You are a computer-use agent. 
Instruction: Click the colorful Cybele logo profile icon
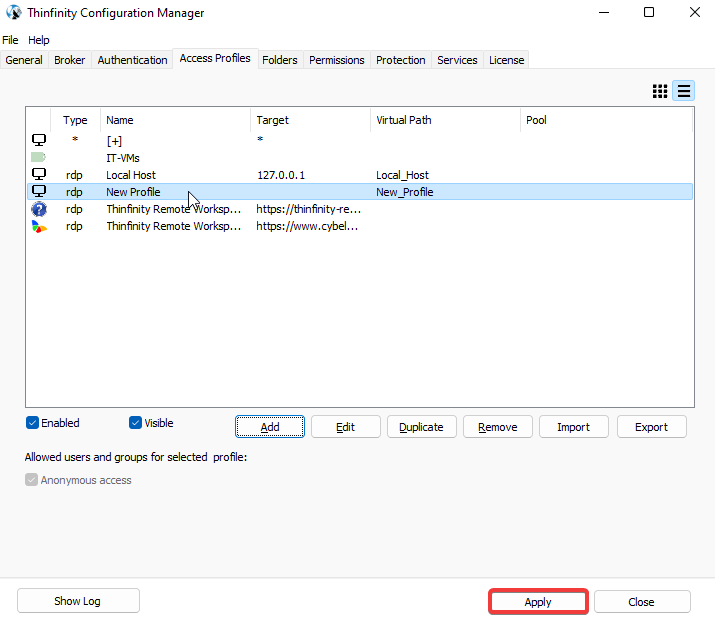[x=39, y=226]
